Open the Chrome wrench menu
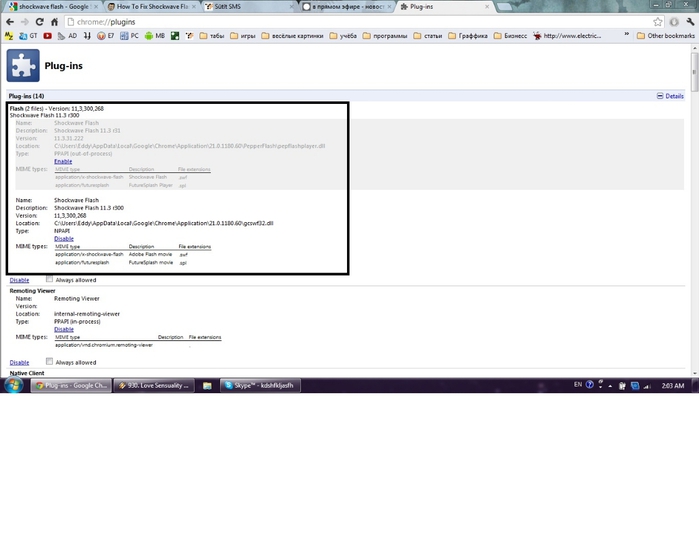The width and height of the screenshot is (699, 560). pyautogui.click(x=690, y=22)
